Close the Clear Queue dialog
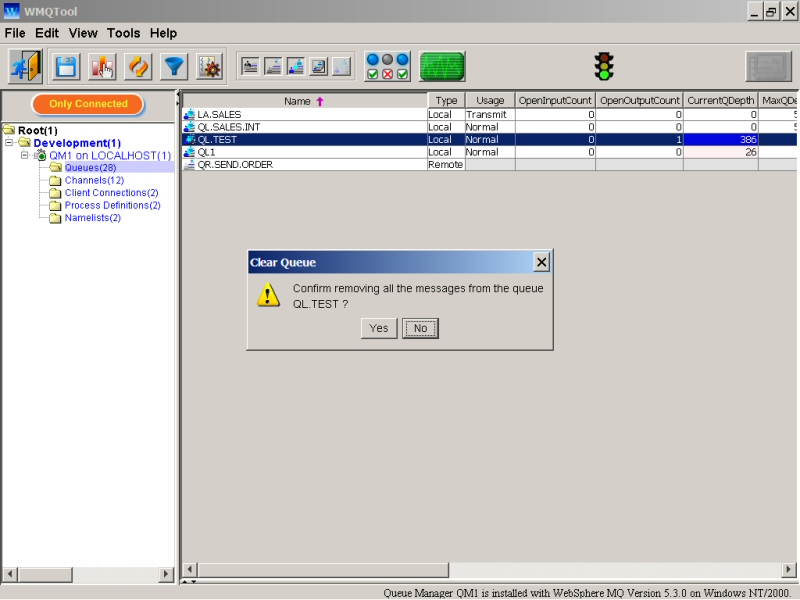 click(x=541, y=262)
